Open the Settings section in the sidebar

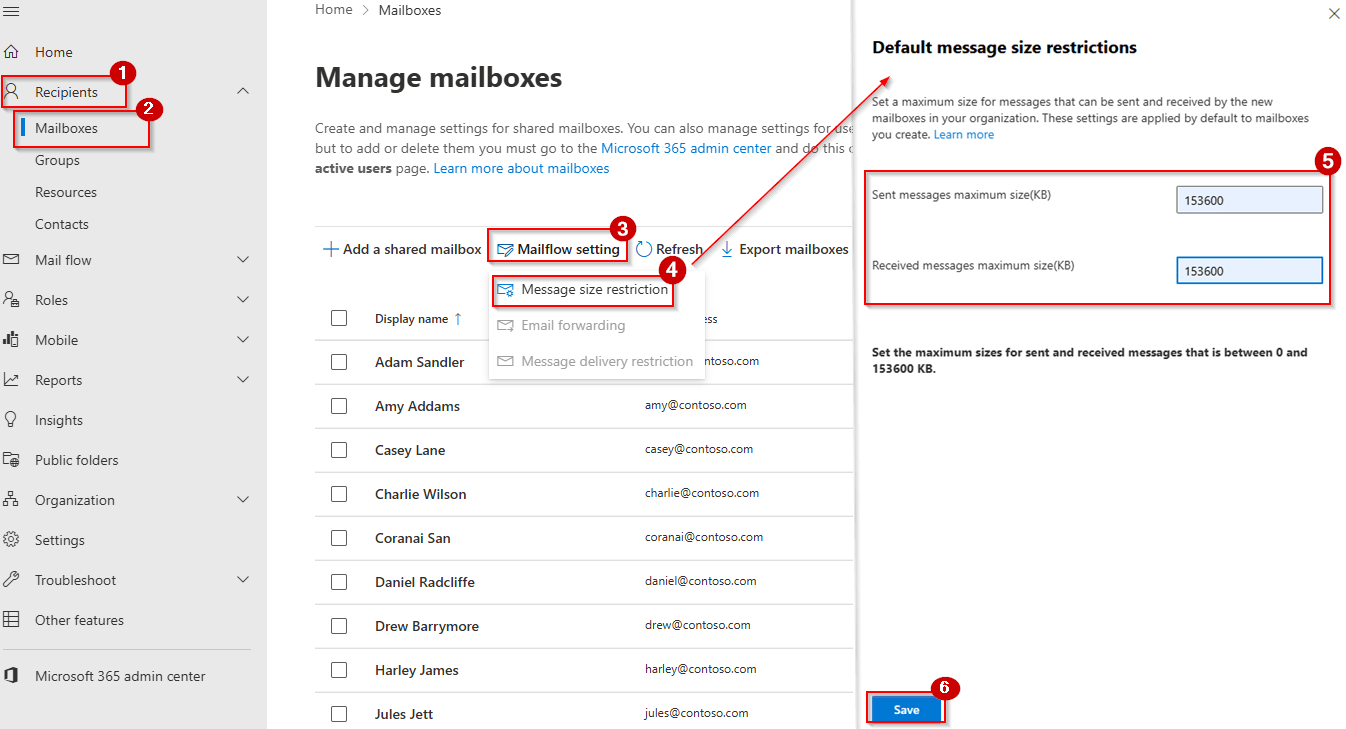(x=62, y=539)
